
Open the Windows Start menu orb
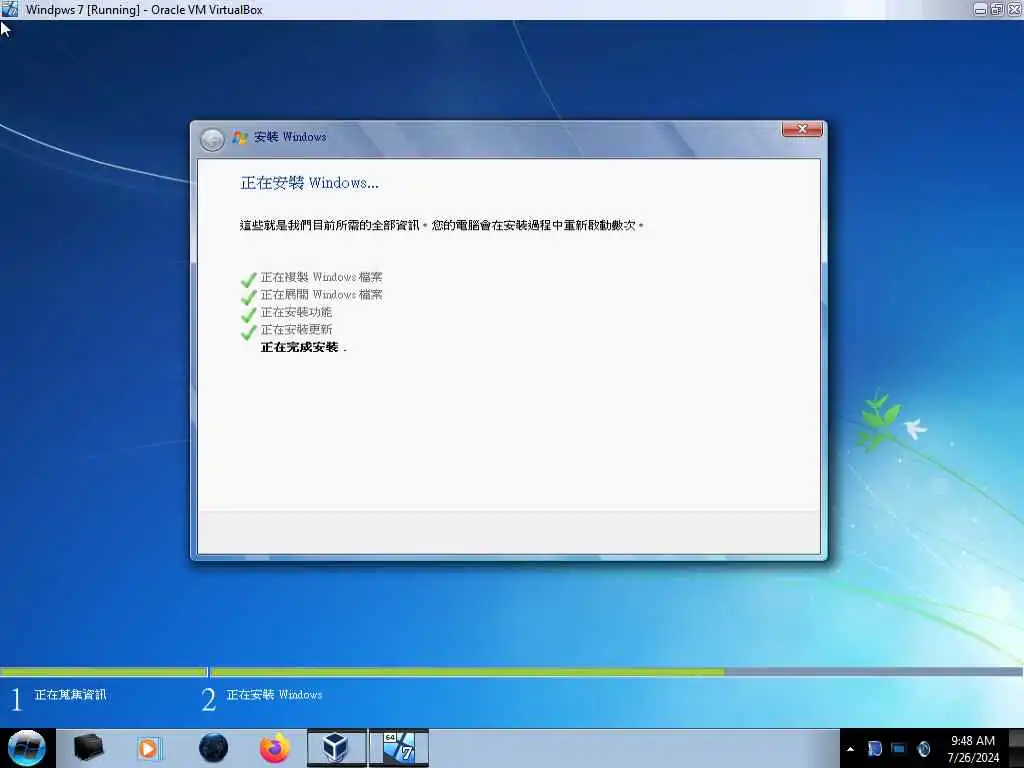27,748
